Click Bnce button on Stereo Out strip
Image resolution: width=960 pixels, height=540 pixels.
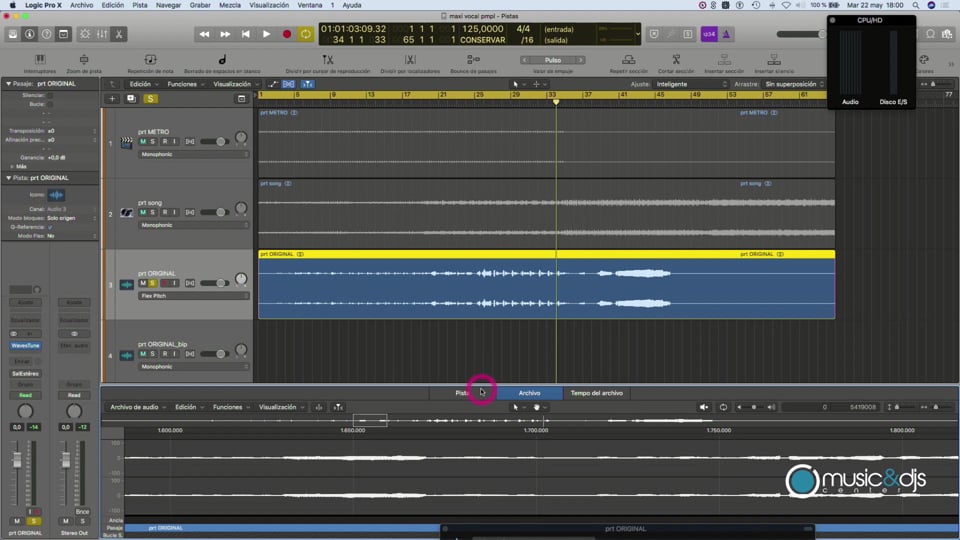pos(82,512)
